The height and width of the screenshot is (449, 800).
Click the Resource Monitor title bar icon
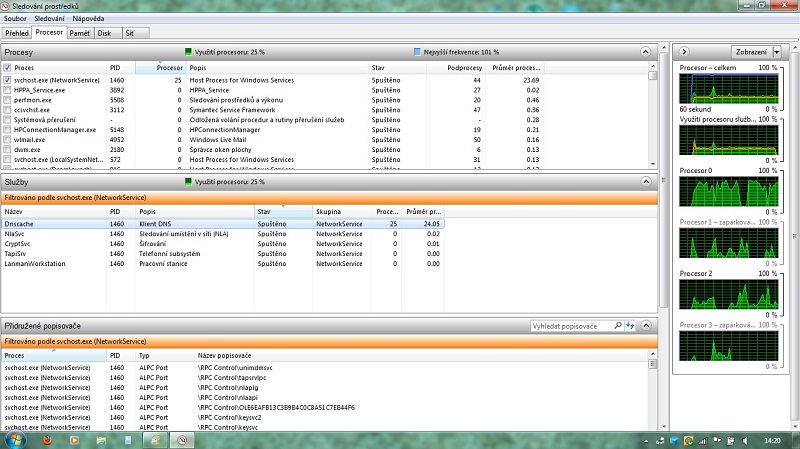pos(7,6)
